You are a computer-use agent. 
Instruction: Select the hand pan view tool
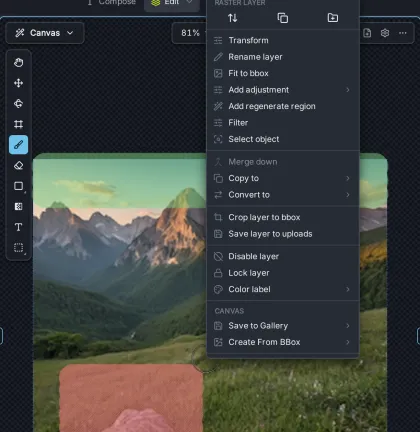click(18, 62)
